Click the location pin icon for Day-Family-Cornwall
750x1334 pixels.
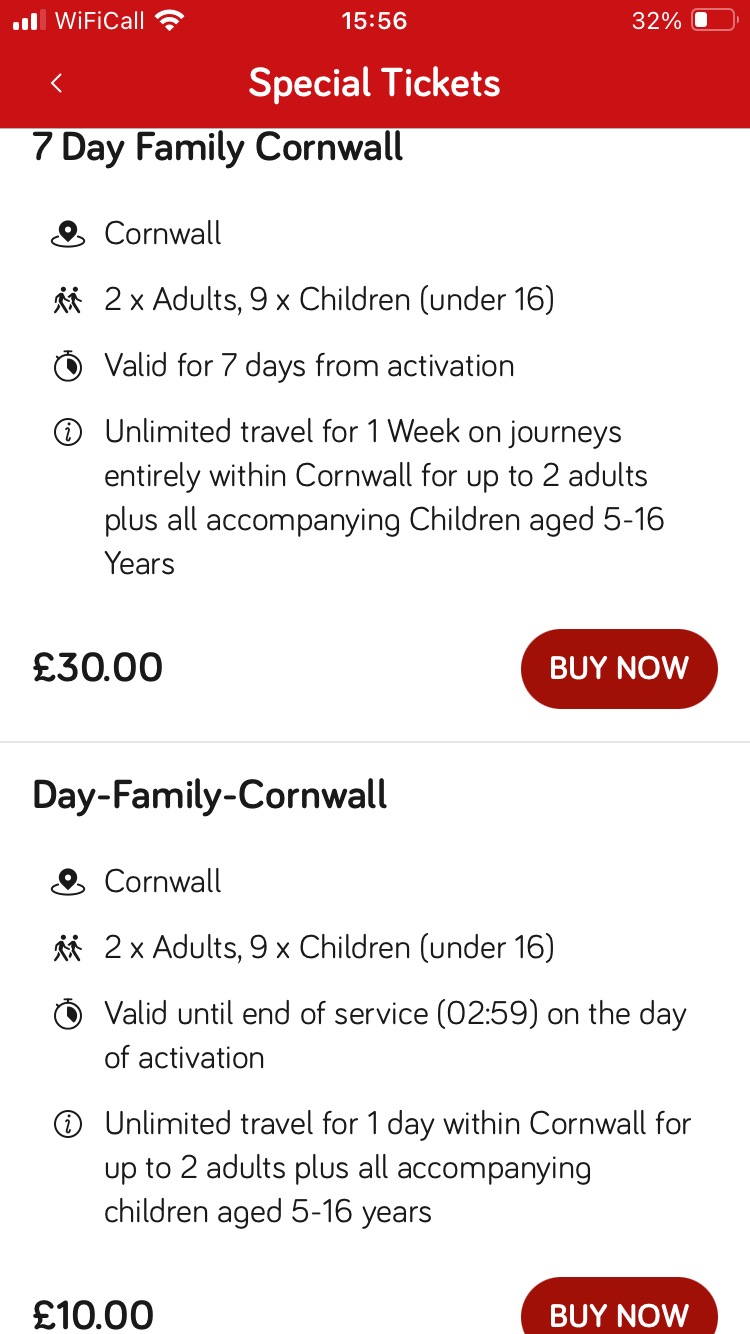pyautogui.click(x=67, y=880)
